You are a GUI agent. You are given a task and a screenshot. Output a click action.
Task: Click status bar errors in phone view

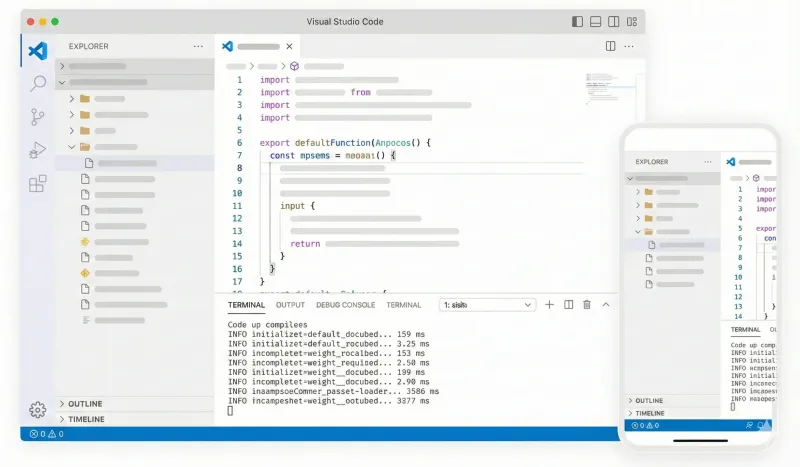tap(645, 425)
